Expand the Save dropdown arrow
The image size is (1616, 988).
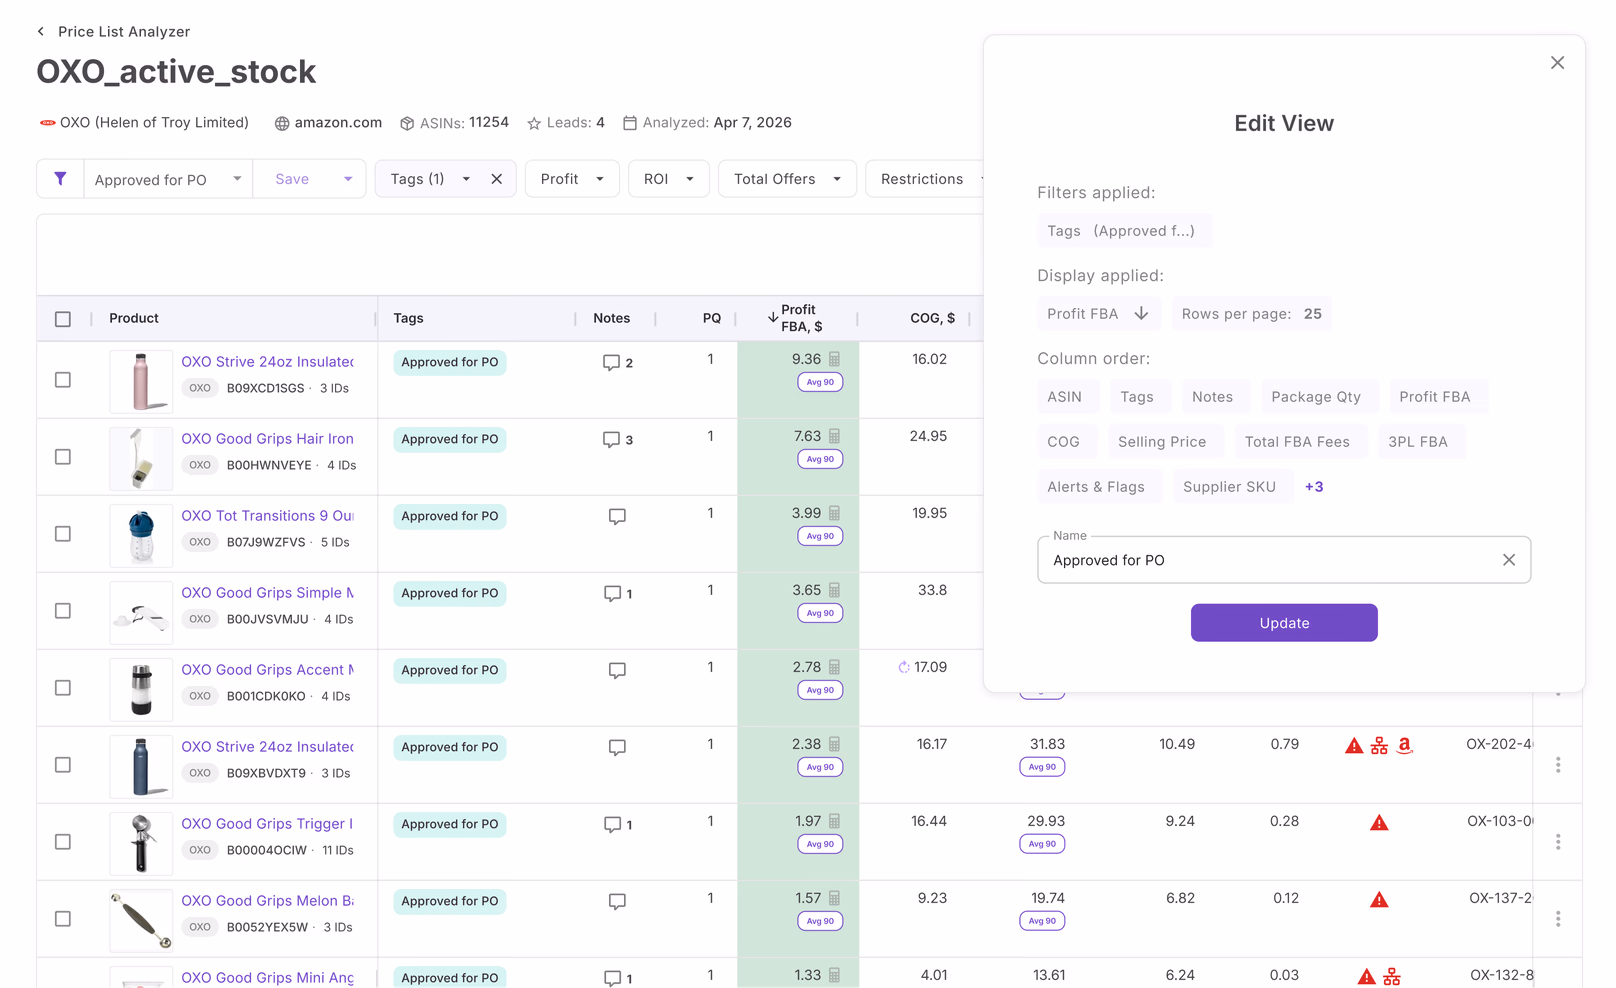coord(348,179)
